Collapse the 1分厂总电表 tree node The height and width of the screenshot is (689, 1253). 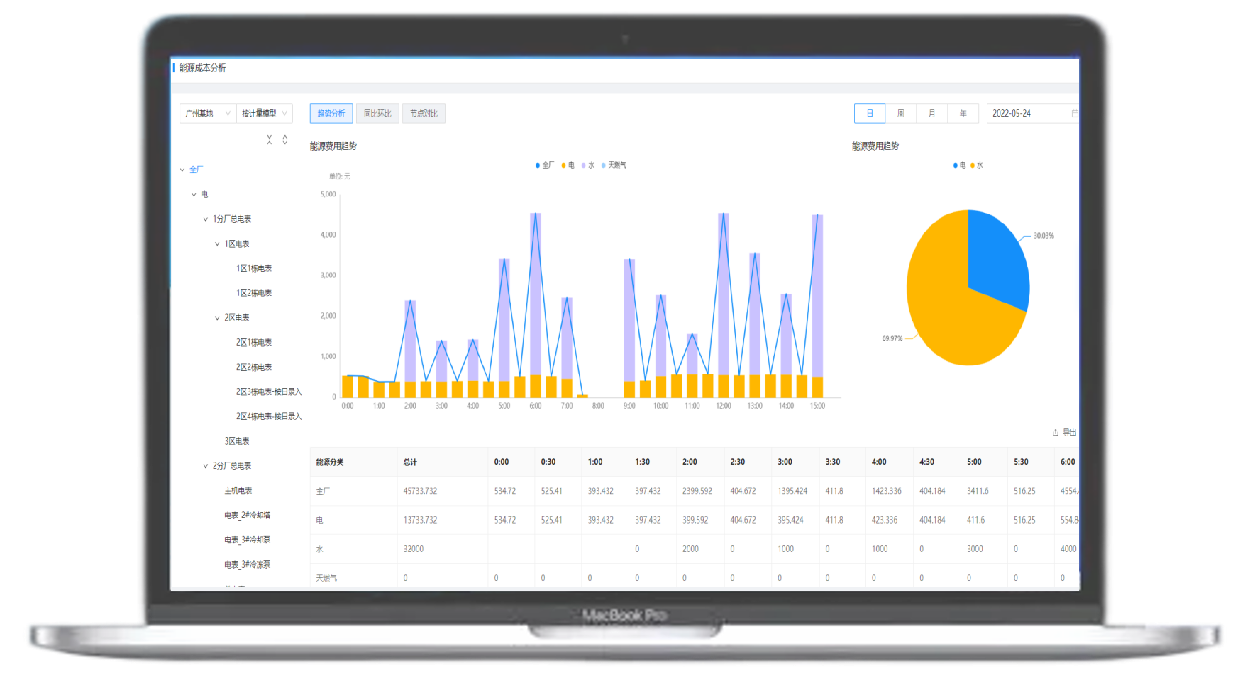205,219
